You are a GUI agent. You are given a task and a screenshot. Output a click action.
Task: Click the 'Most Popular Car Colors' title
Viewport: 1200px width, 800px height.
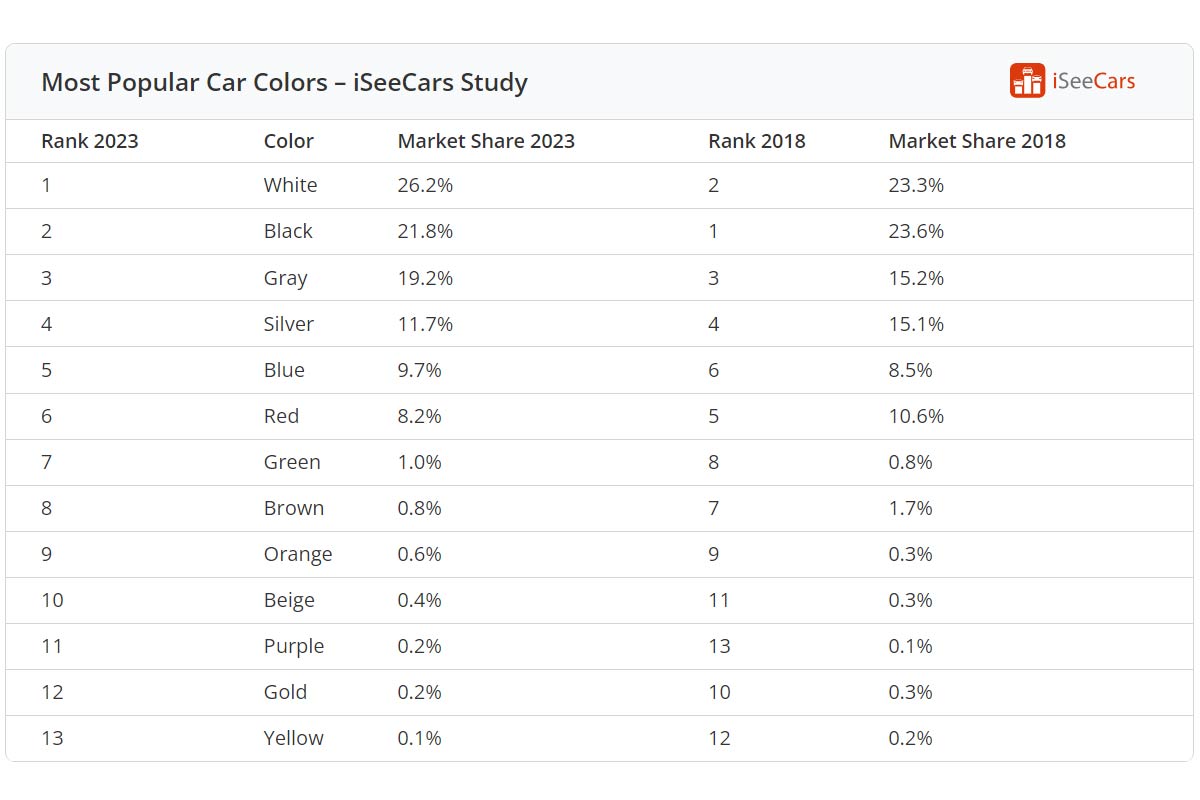(x=284, y=82)
